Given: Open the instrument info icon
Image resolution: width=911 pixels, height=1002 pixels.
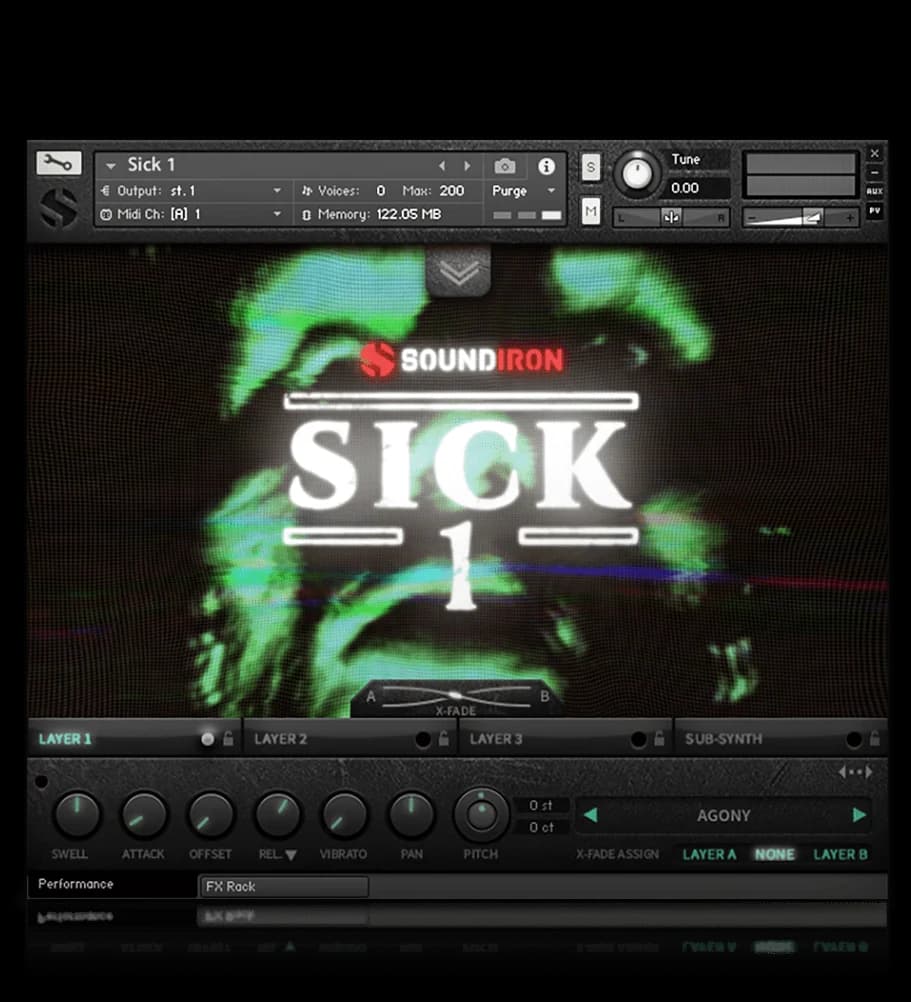Looking at the screenshot, I should pos(546,166).
